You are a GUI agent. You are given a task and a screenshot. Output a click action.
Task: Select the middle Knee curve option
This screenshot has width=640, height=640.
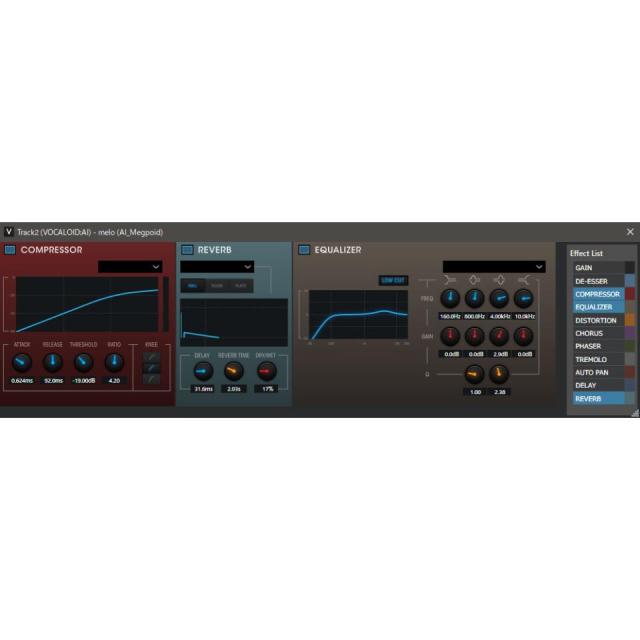coord(151,368)
